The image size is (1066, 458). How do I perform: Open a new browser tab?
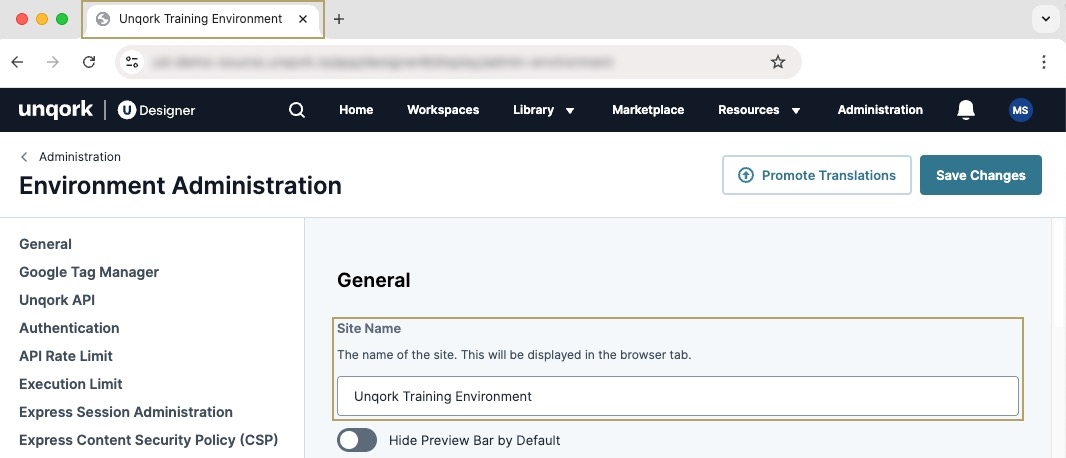tap(339, 19)
